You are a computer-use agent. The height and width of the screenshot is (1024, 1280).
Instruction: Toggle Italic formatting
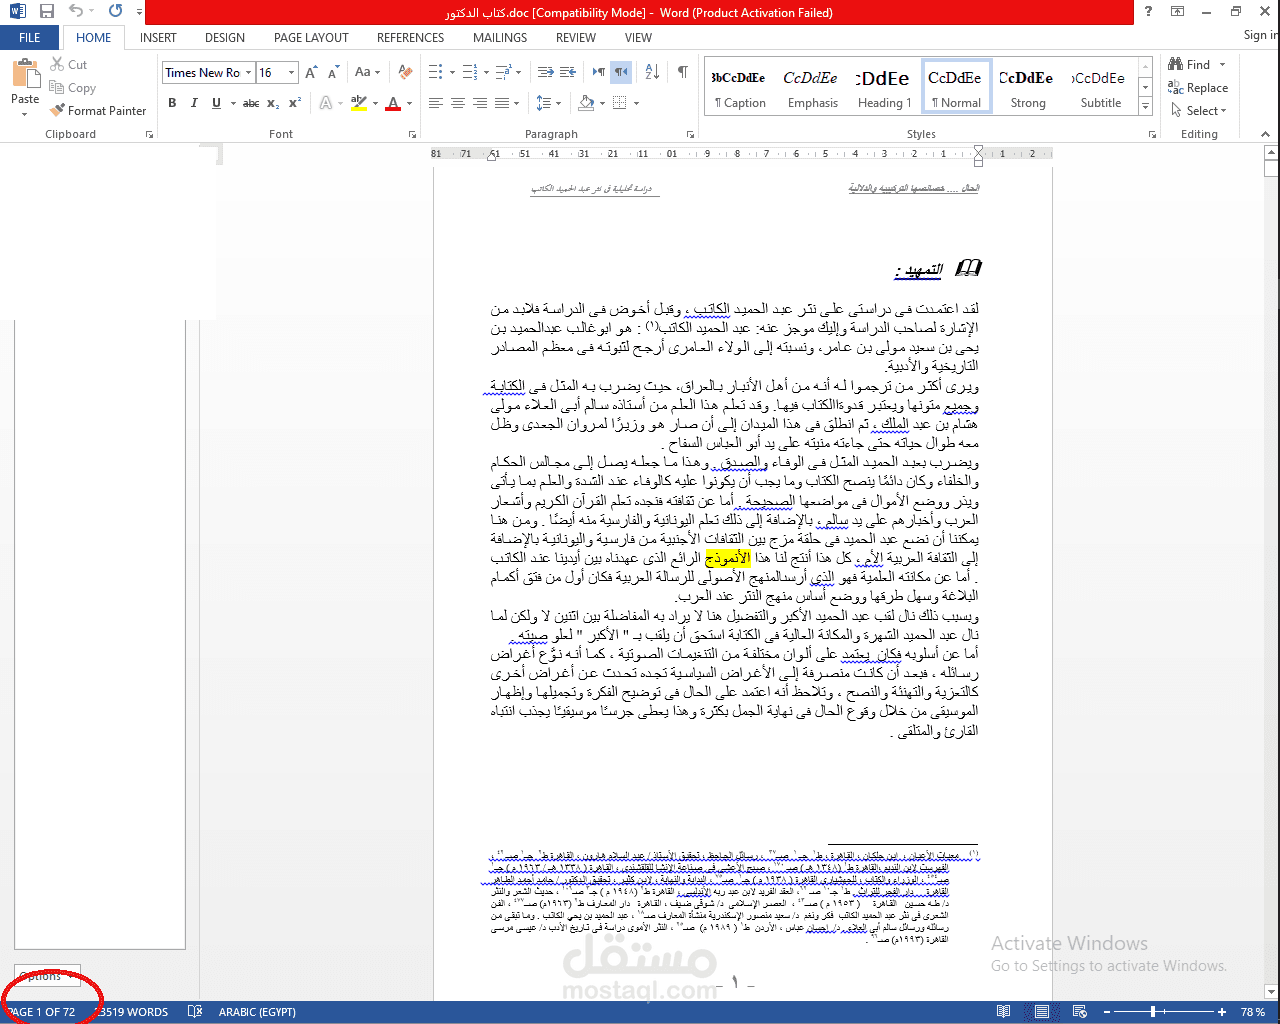click(194, 103)
